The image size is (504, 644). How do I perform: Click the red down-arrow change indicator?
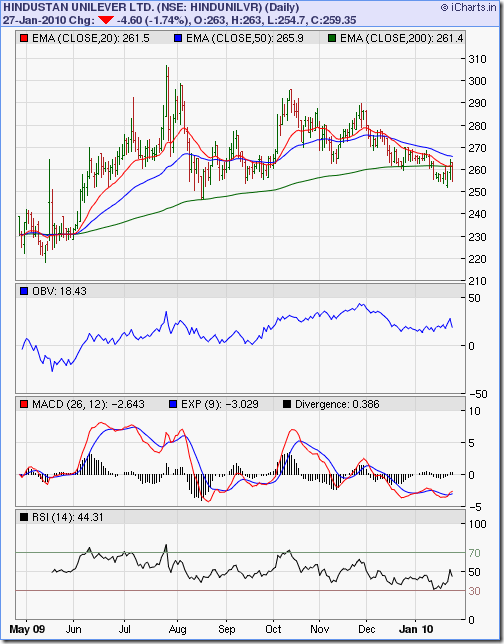point(106,20)
